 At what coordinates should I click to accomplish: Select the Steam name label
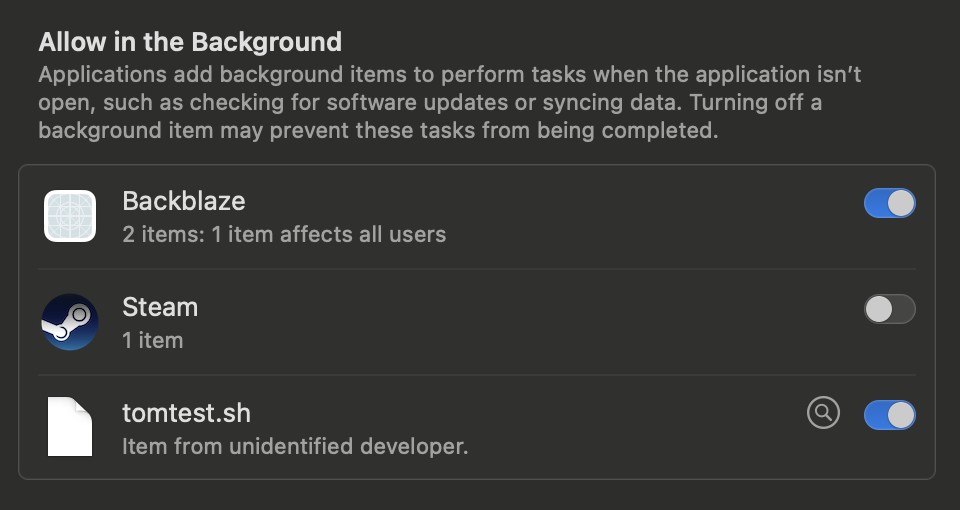160,307
